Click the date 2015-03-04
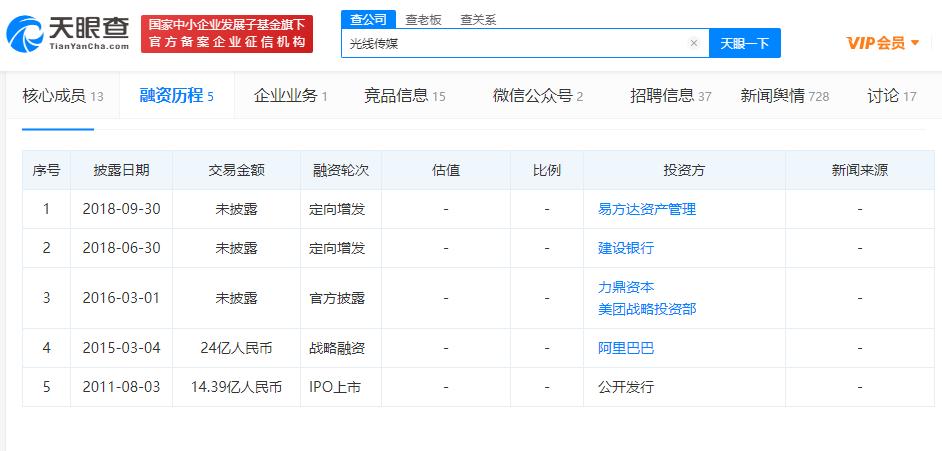942x451 pixels. click(x=121, y=348)
